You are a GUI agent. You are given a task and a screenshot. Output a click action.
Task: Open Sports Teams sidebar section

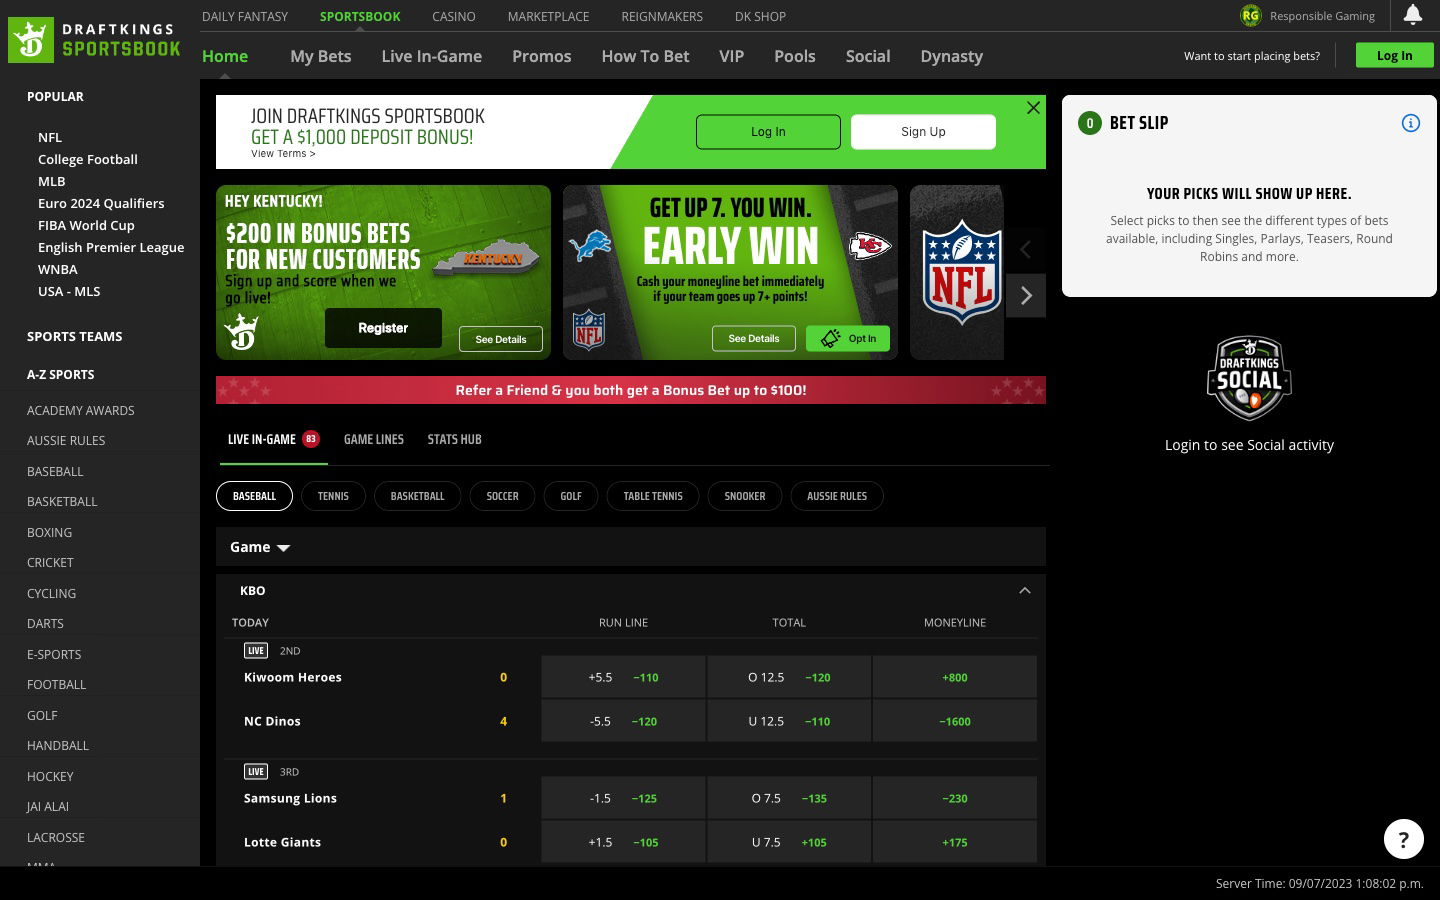[x=75, y=336]
